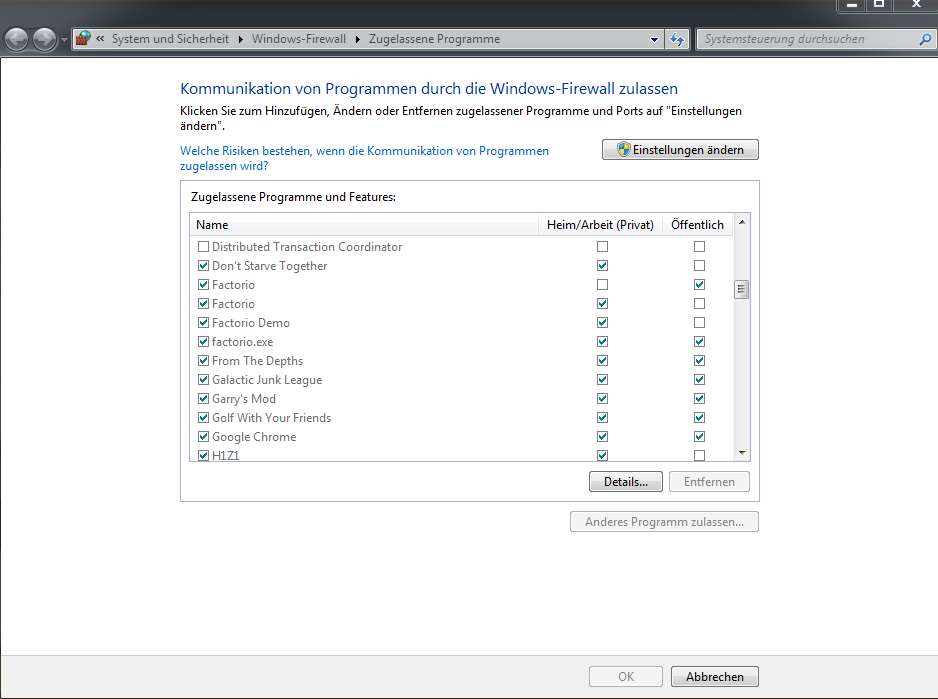Select the Galactic Junk League entry

pyautogui.click(x=267, y=380)
